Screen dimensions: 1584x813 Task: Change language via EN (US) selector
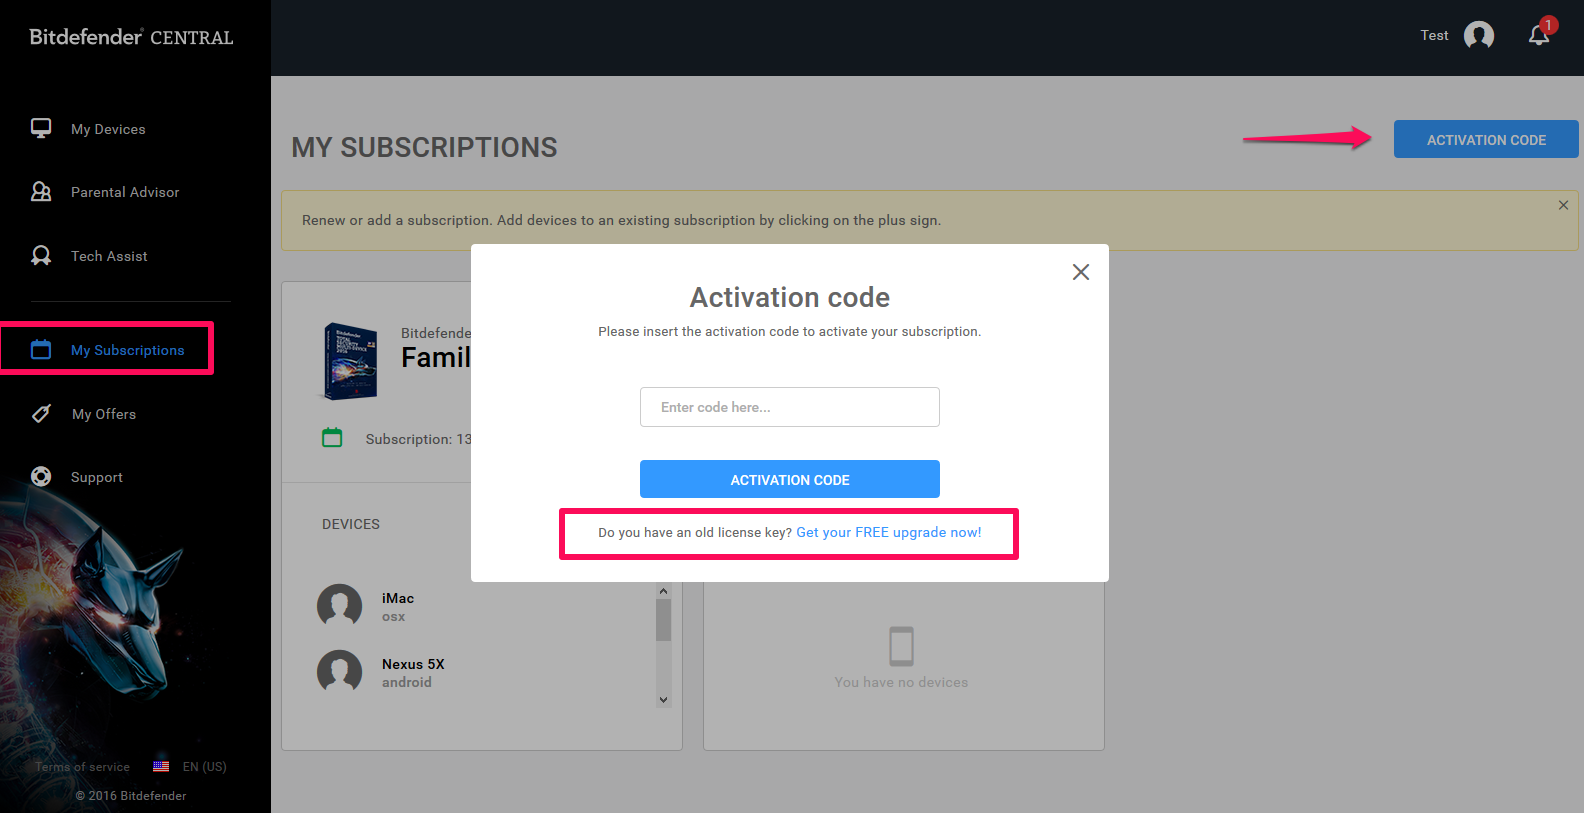205,767
